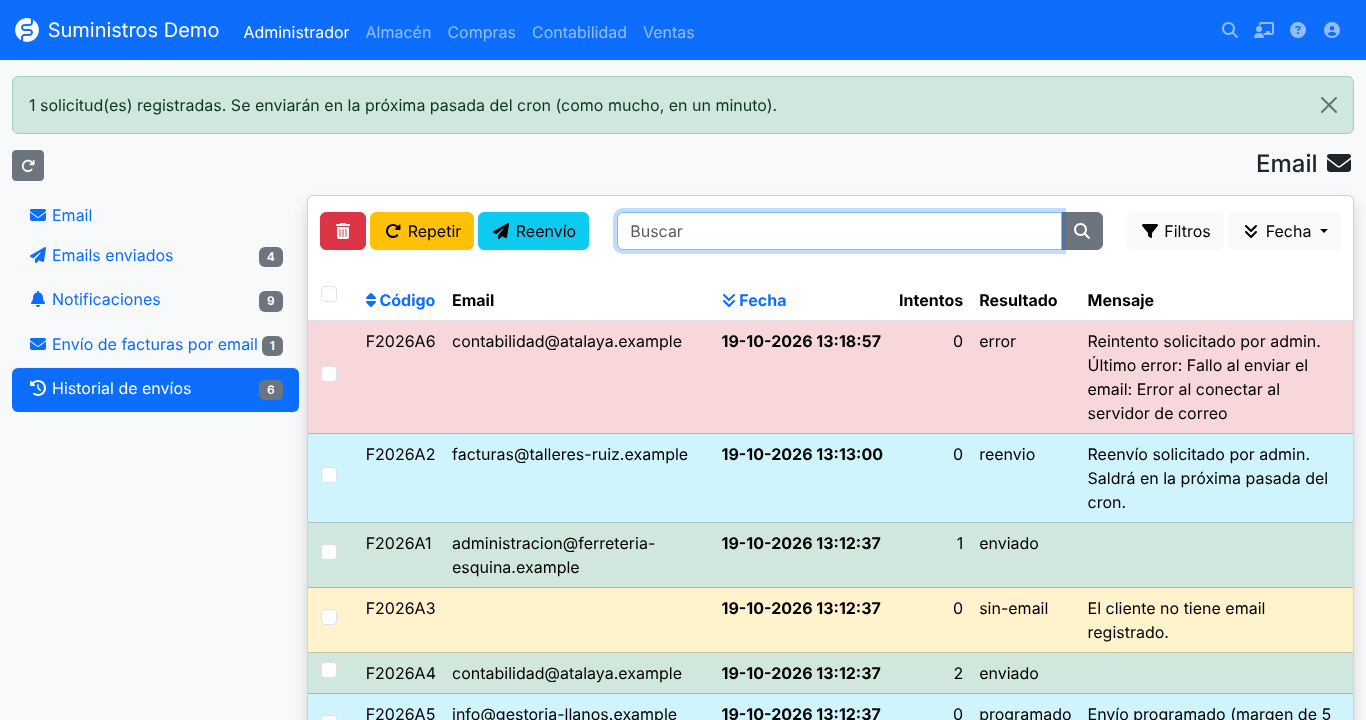Sort by the Fecha column header

pyautogui.click(x=754, y=300)
